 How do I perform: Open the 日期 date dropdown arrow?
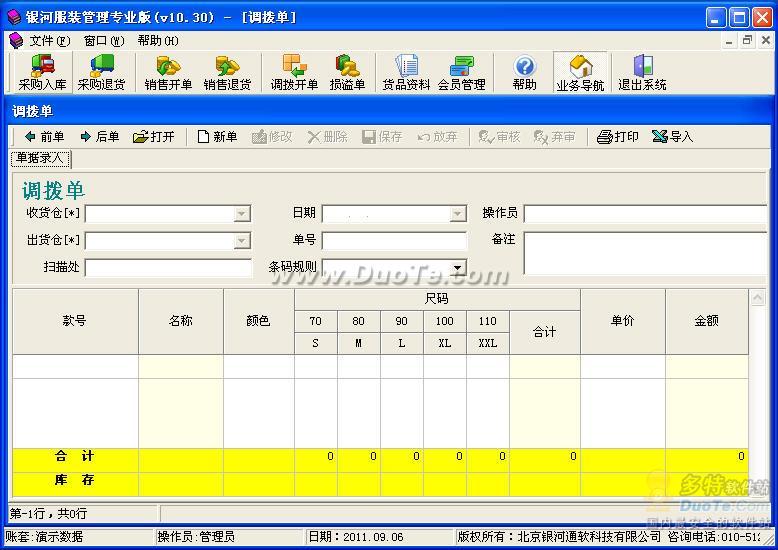457,214
